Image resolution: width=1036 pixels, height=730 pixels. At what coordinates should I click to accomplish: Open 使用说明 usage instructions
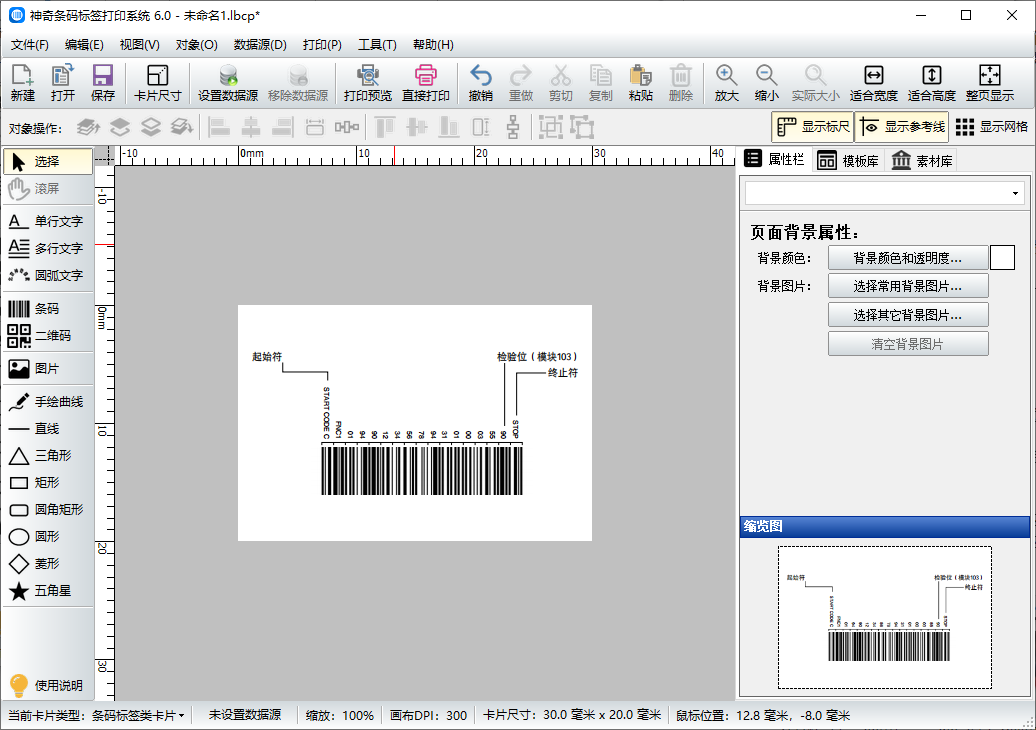click(46, 685)
